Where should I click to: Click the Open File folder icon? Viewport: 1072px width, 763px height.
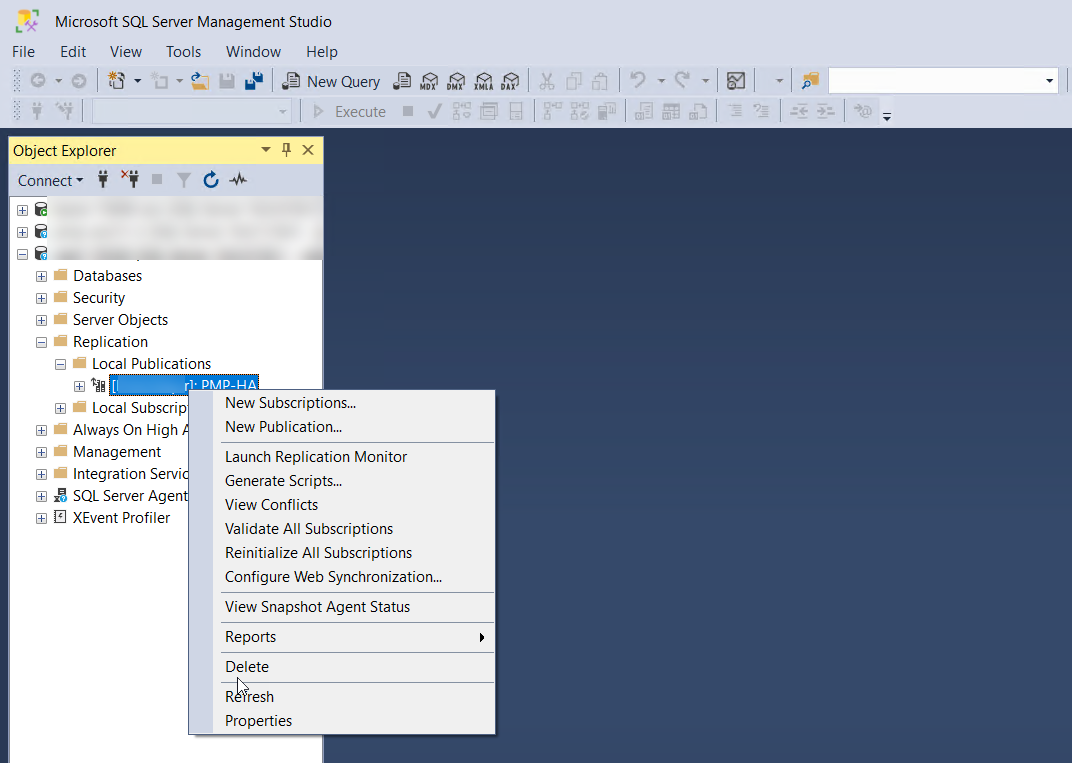(200, 81)
